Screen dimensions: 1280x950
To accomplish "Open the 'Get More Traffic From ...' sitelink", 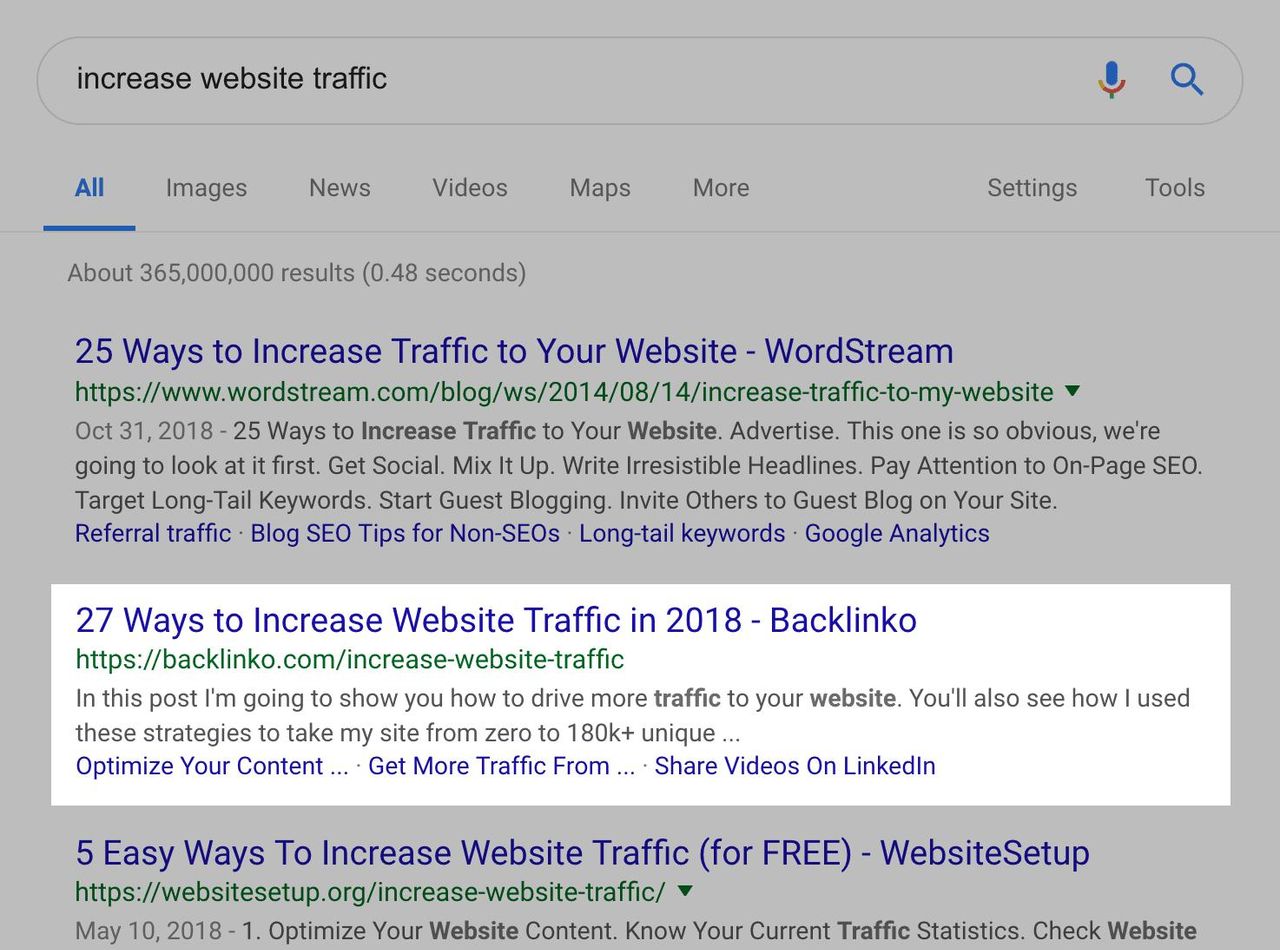I will pos(502,766).
